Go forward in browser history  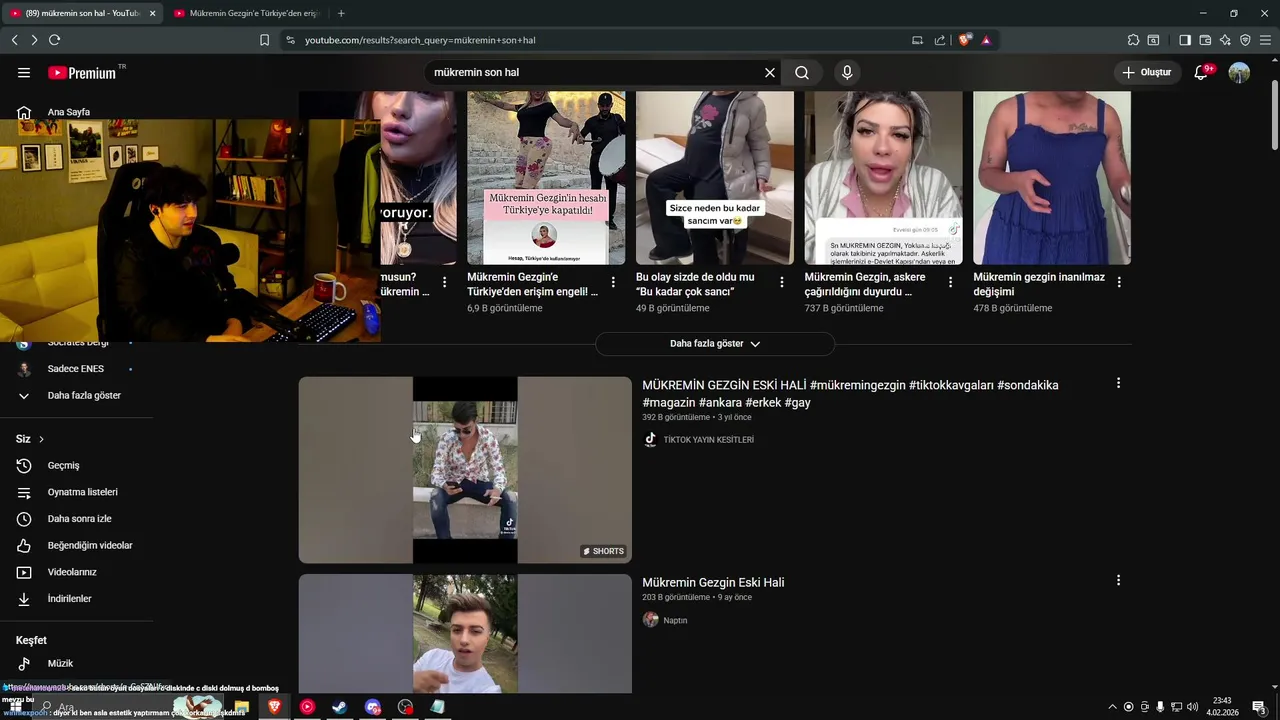click(34, 40)
